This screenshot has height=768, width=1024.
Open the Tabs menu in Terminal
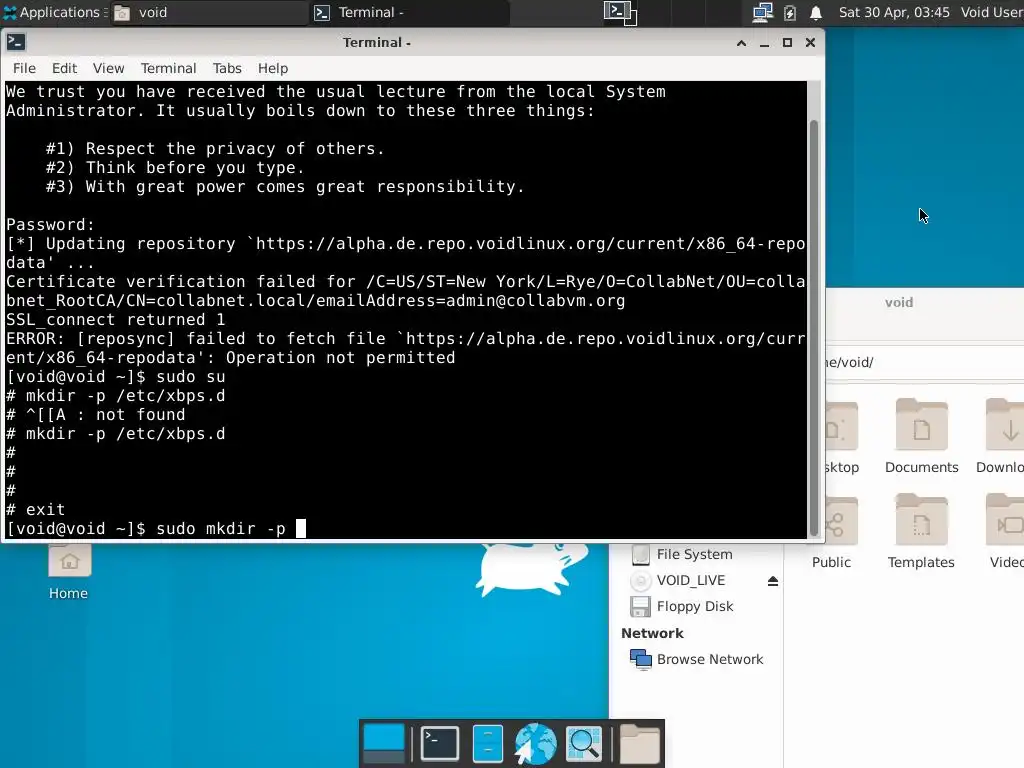coord(227,68)
